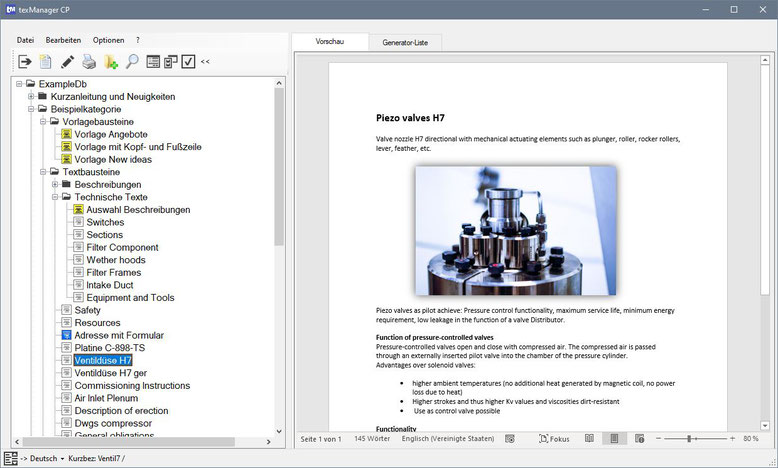This screenshot has width=778, height=468.
Task: Click the zoom in plus button
Action: [732, 439]
